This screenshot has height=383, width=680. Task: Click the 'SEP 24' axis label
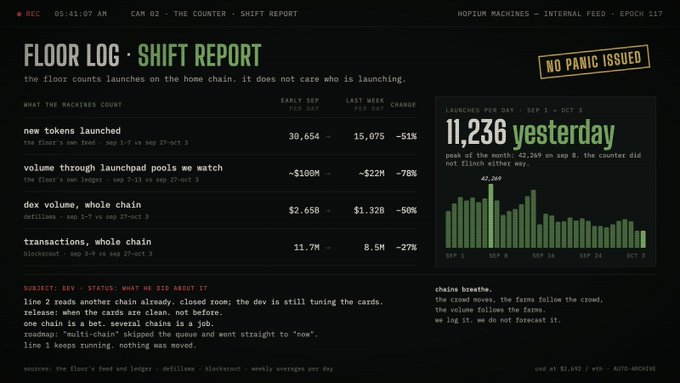click(x=591, y=256)
